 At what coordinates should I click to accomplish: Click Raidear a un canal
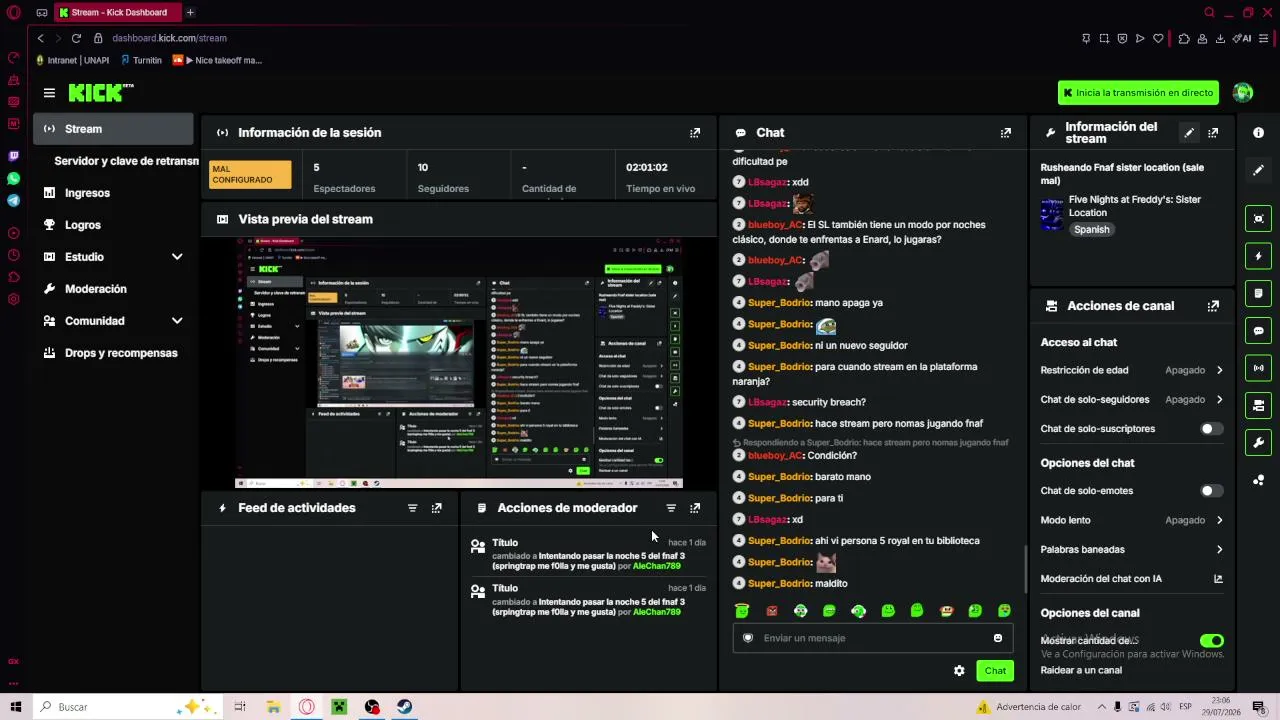point(1081,670)
